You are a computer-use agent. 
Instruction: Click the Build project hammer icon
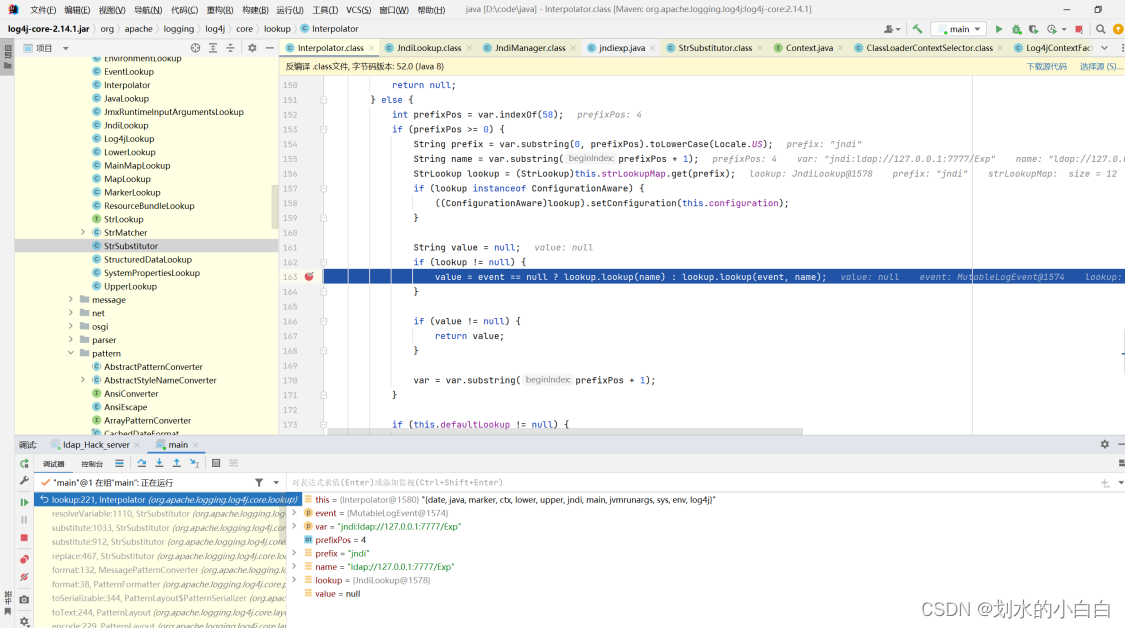tap(917, 29)
